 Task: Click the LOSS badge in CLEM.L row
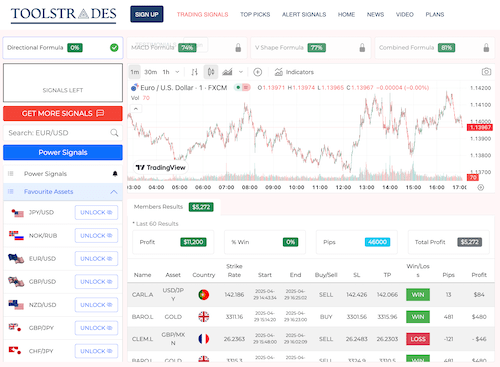point(418,339)
